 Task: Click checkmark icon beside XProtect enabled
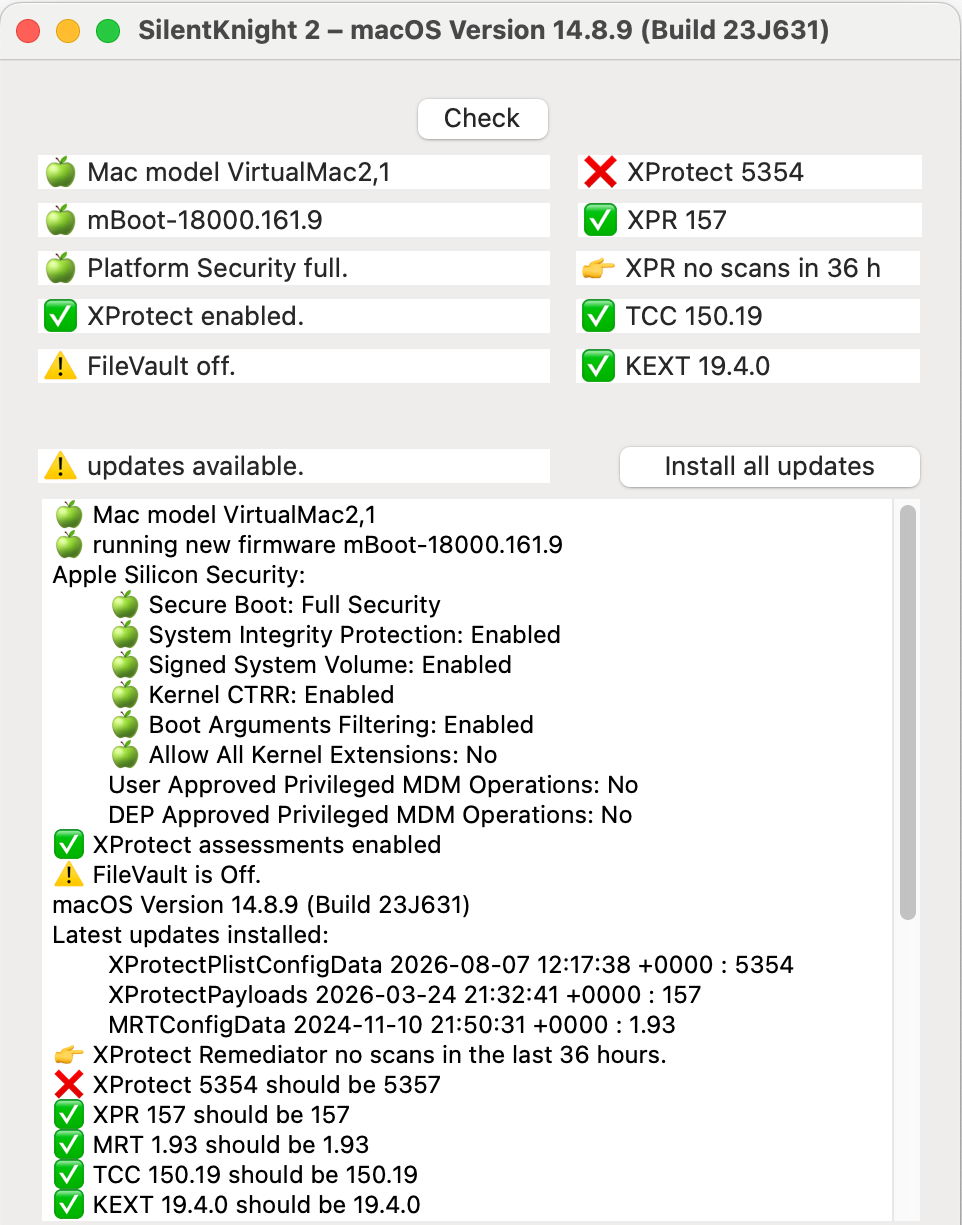(61, 316)
